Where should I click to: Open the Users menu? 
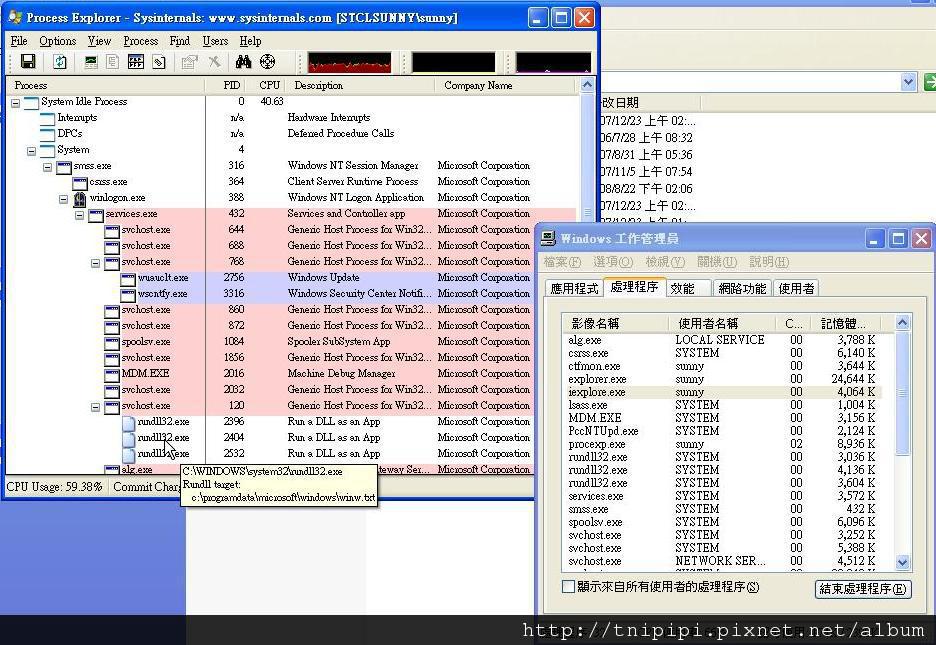(x=215, y=41)
